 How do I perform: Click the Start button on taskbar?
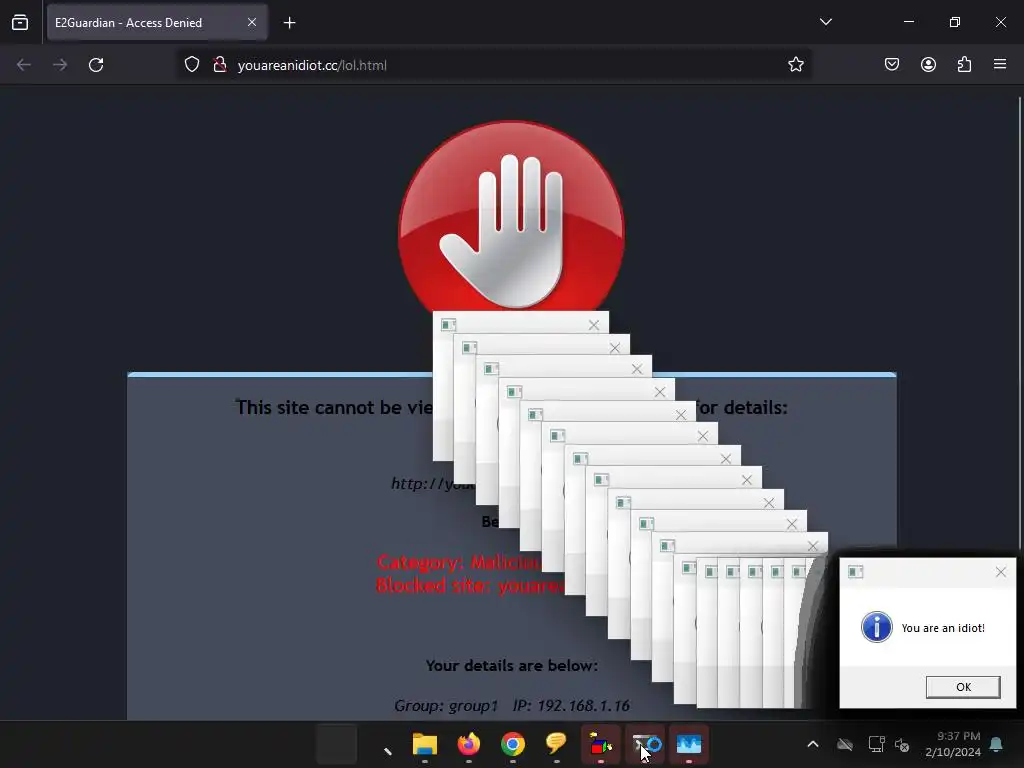click(x=336, y=744)
